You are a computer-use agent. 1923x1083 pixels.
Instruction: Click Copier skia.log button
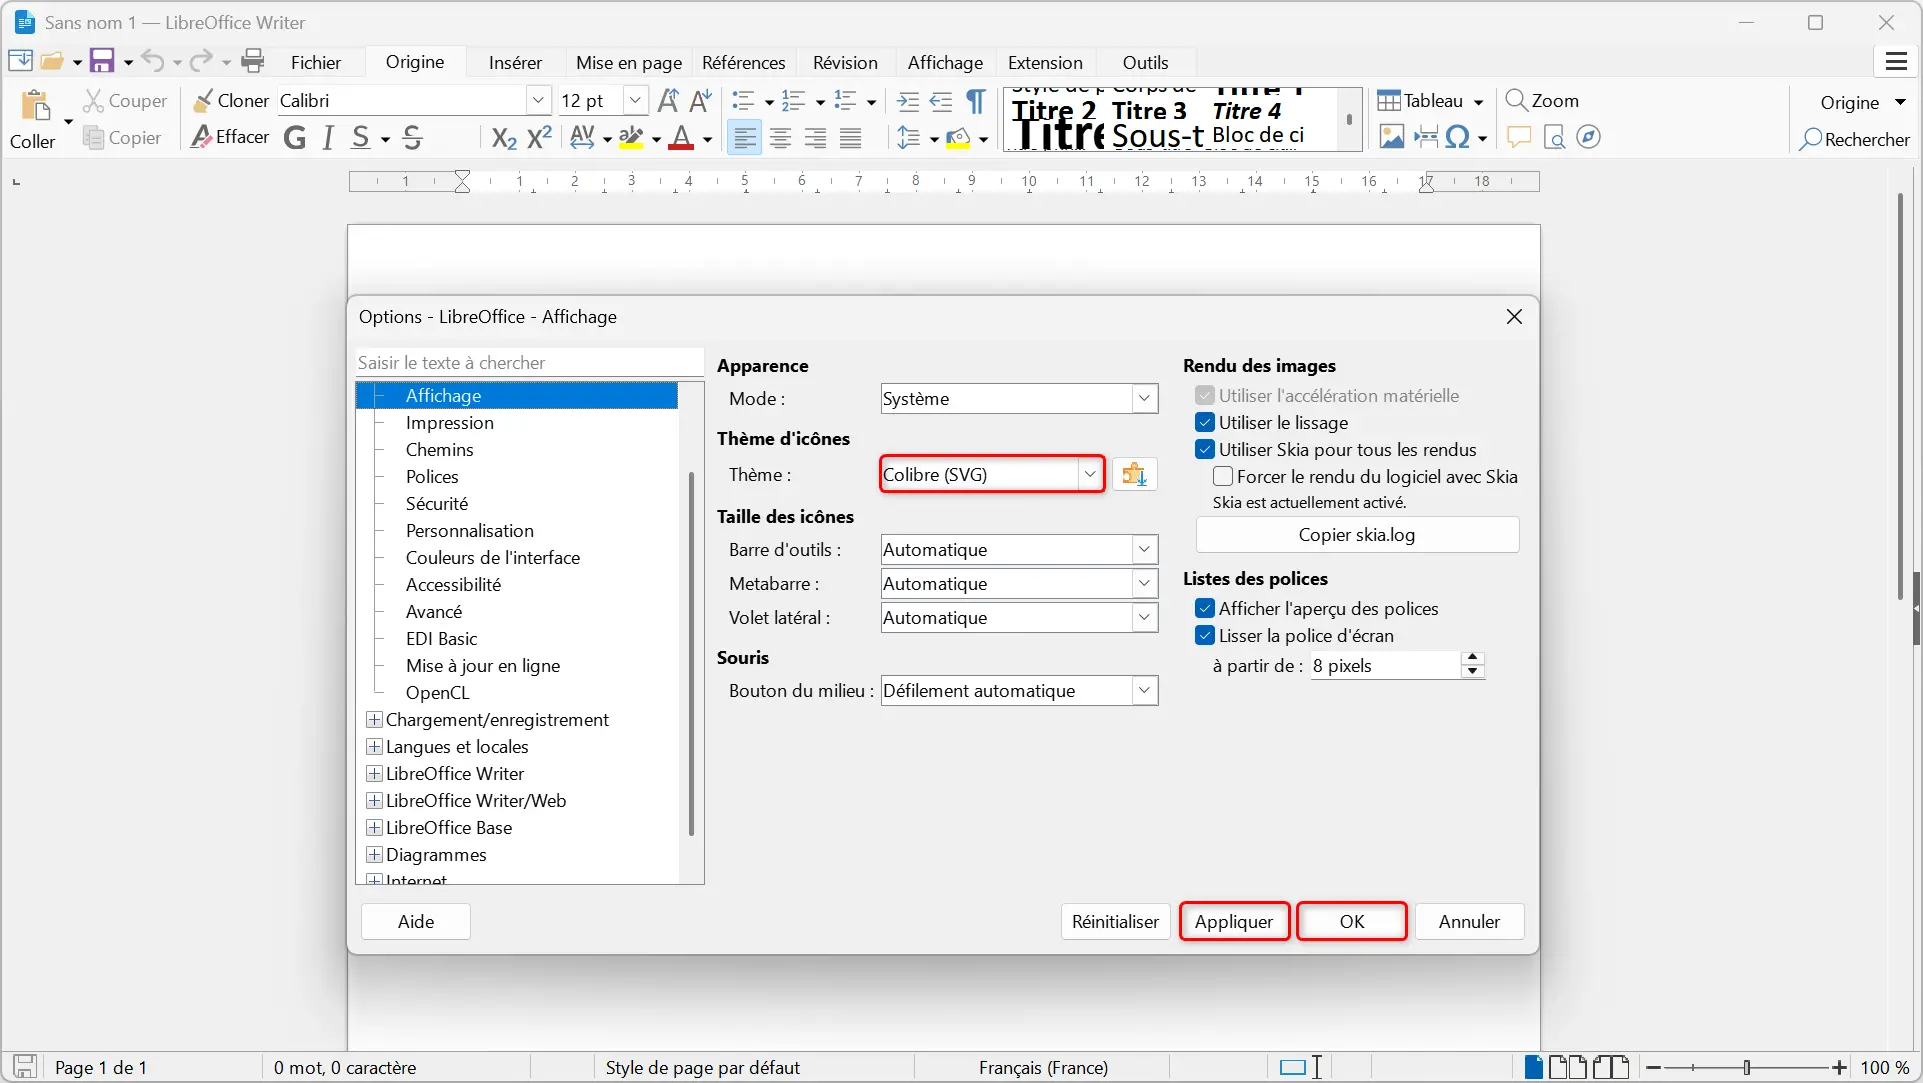pos(1357,534)
